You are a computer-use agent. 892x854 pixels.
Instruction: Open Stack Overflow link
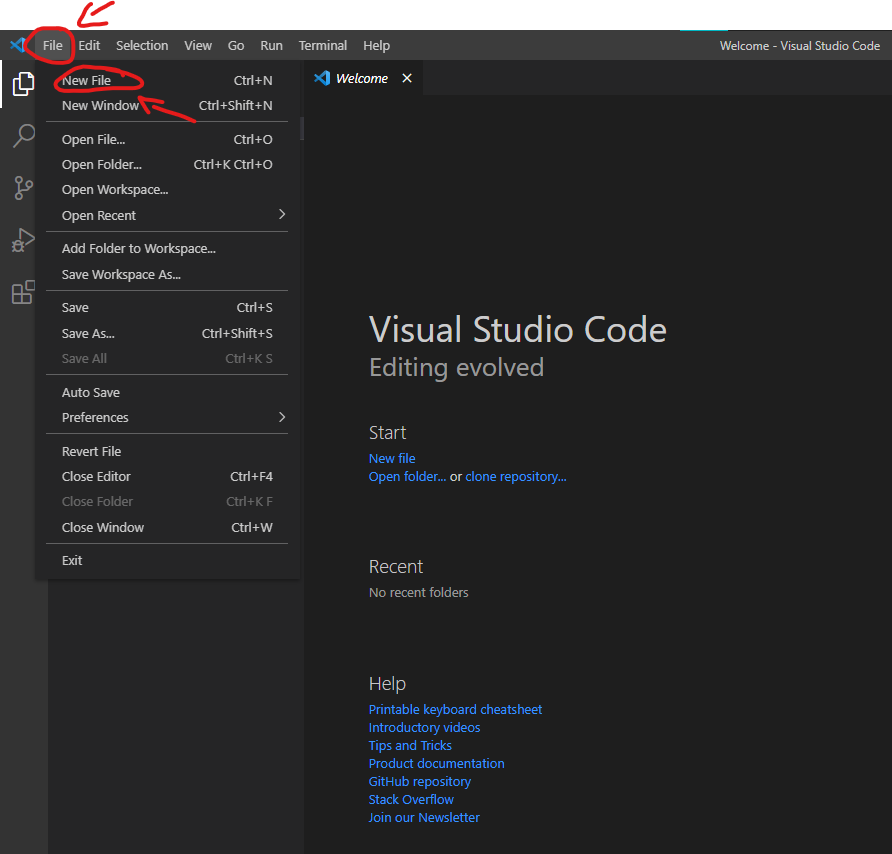coord(411,799)
